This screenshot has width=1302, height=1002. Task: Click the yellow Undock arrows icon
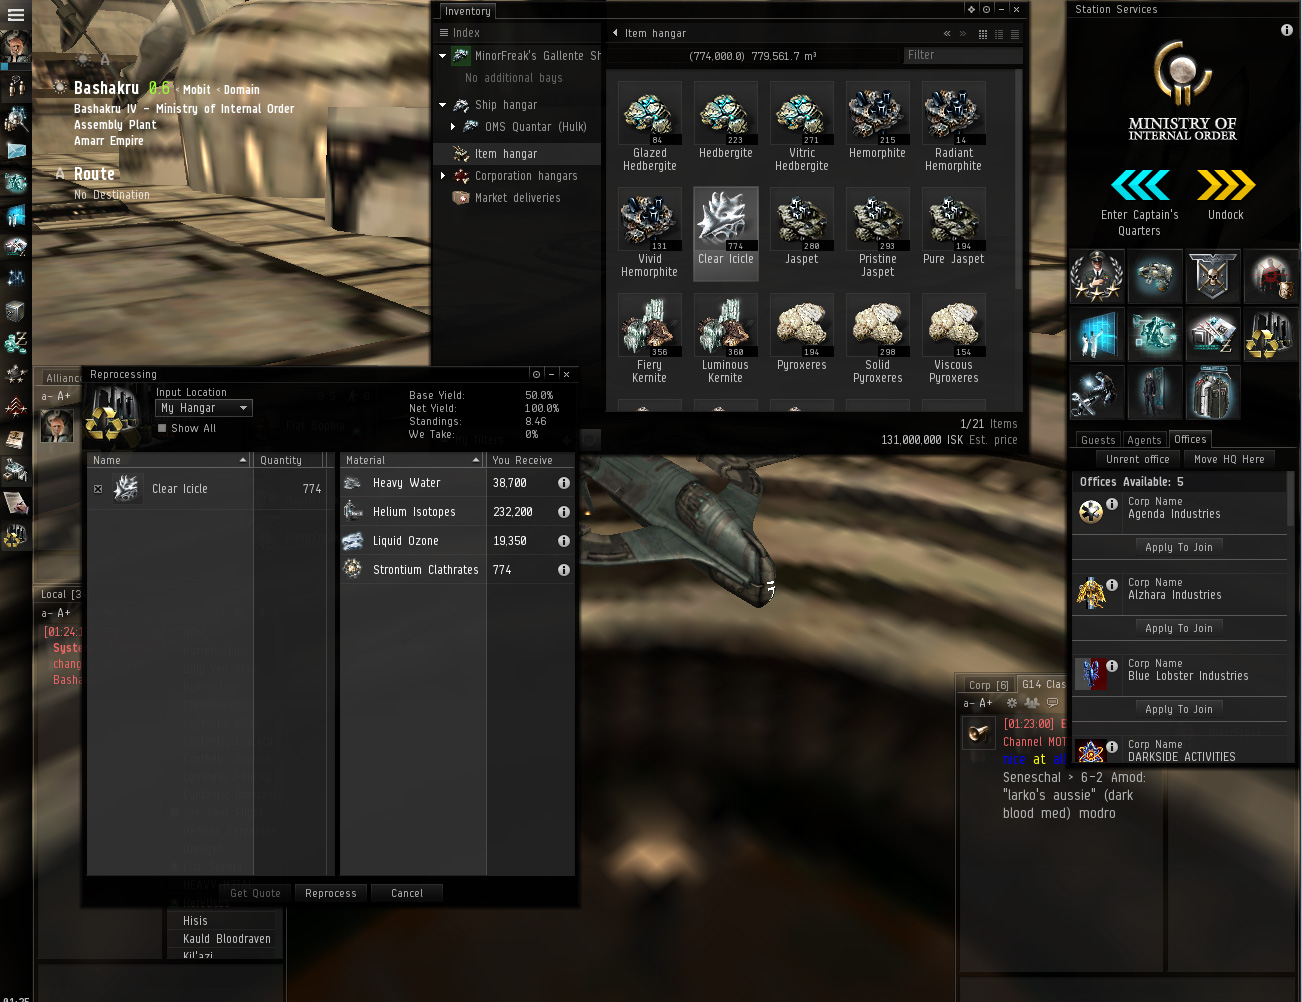pos(1226,185)
